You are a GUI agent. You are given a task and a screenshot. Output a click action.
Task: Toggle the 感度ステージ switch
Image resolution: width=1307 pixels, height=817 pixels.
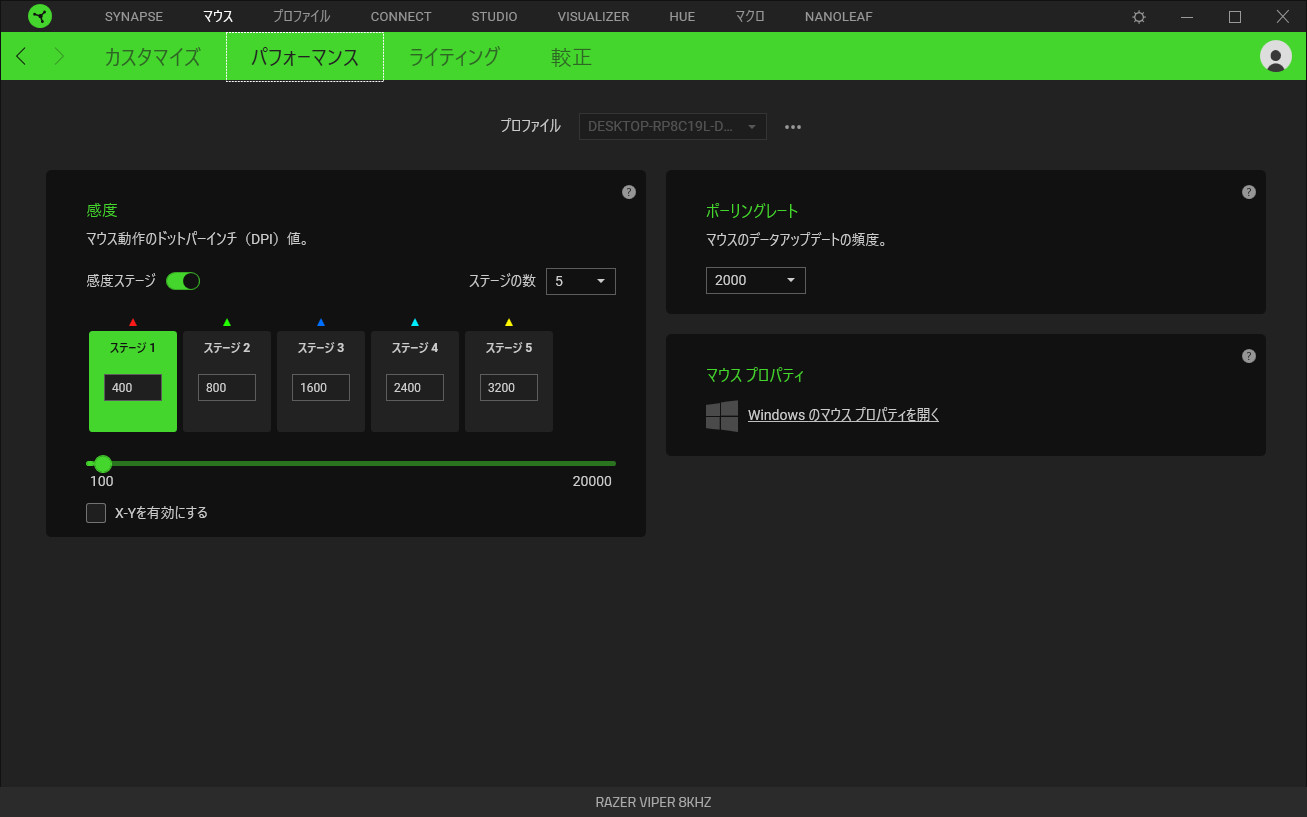[184, 281]
